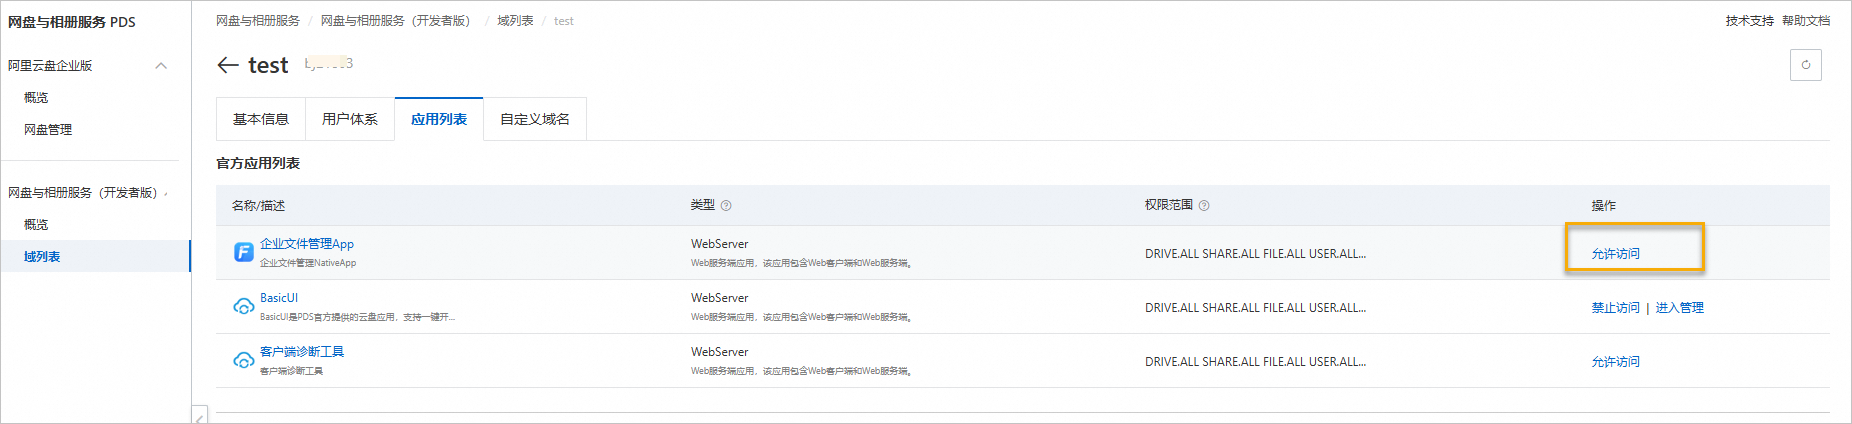Click the 客户端诊断工具 cloud icon

[x=243, y=360]
